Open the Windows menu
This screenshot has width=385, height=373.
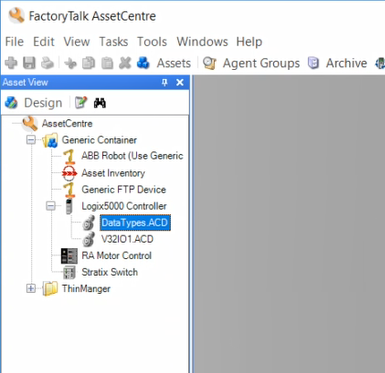202,42
